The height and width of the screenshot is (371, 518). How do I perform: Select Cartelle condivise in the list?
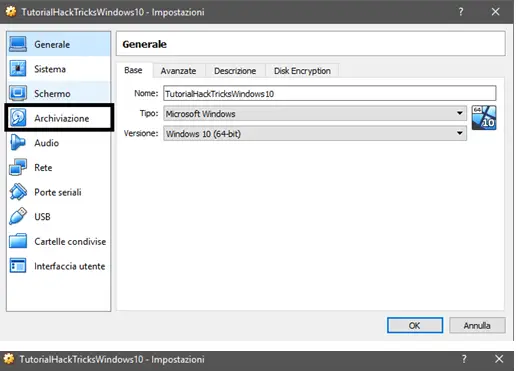pyautogui.click(x=59, y=241)
